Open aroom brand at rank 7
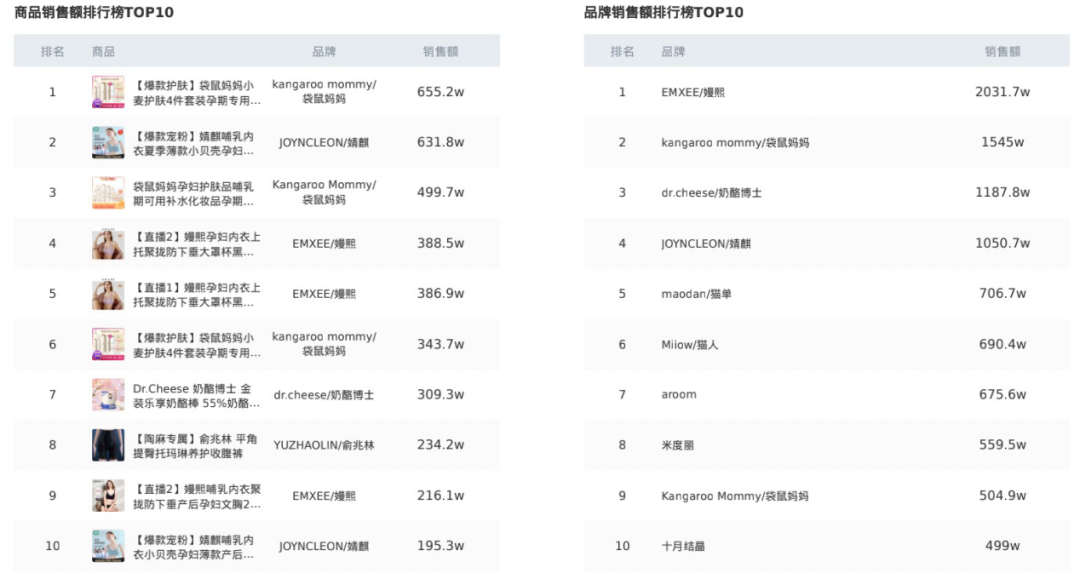 click(678, 394)
